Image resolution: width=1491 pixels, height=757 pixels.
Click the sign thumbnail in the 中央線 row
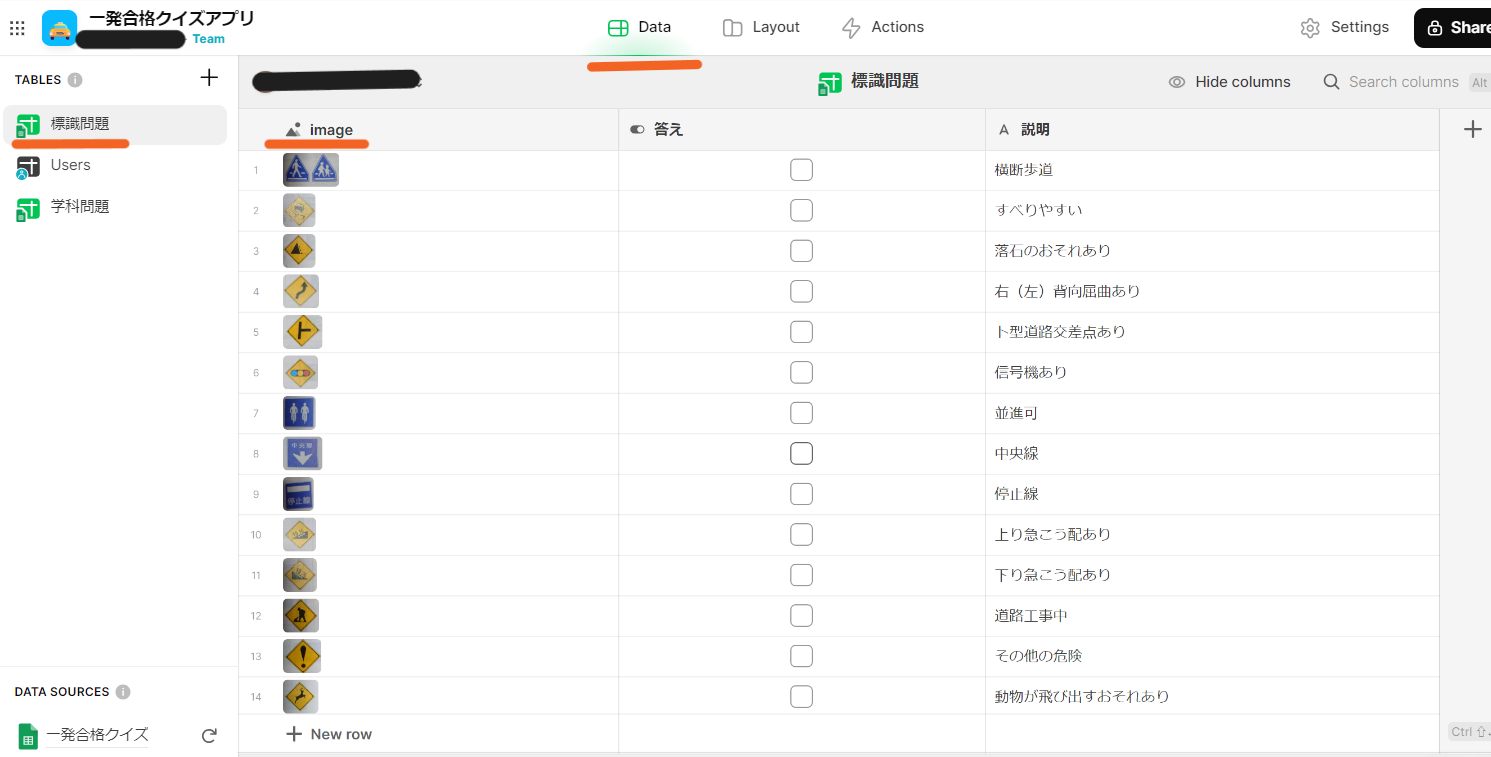[x=302, y=453]
